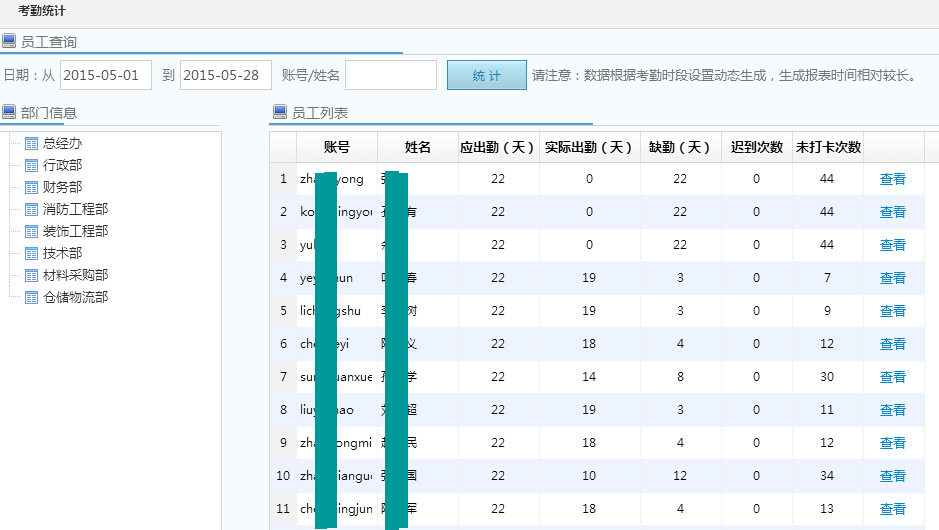Click the 财务部 department icon

(31, 187)
